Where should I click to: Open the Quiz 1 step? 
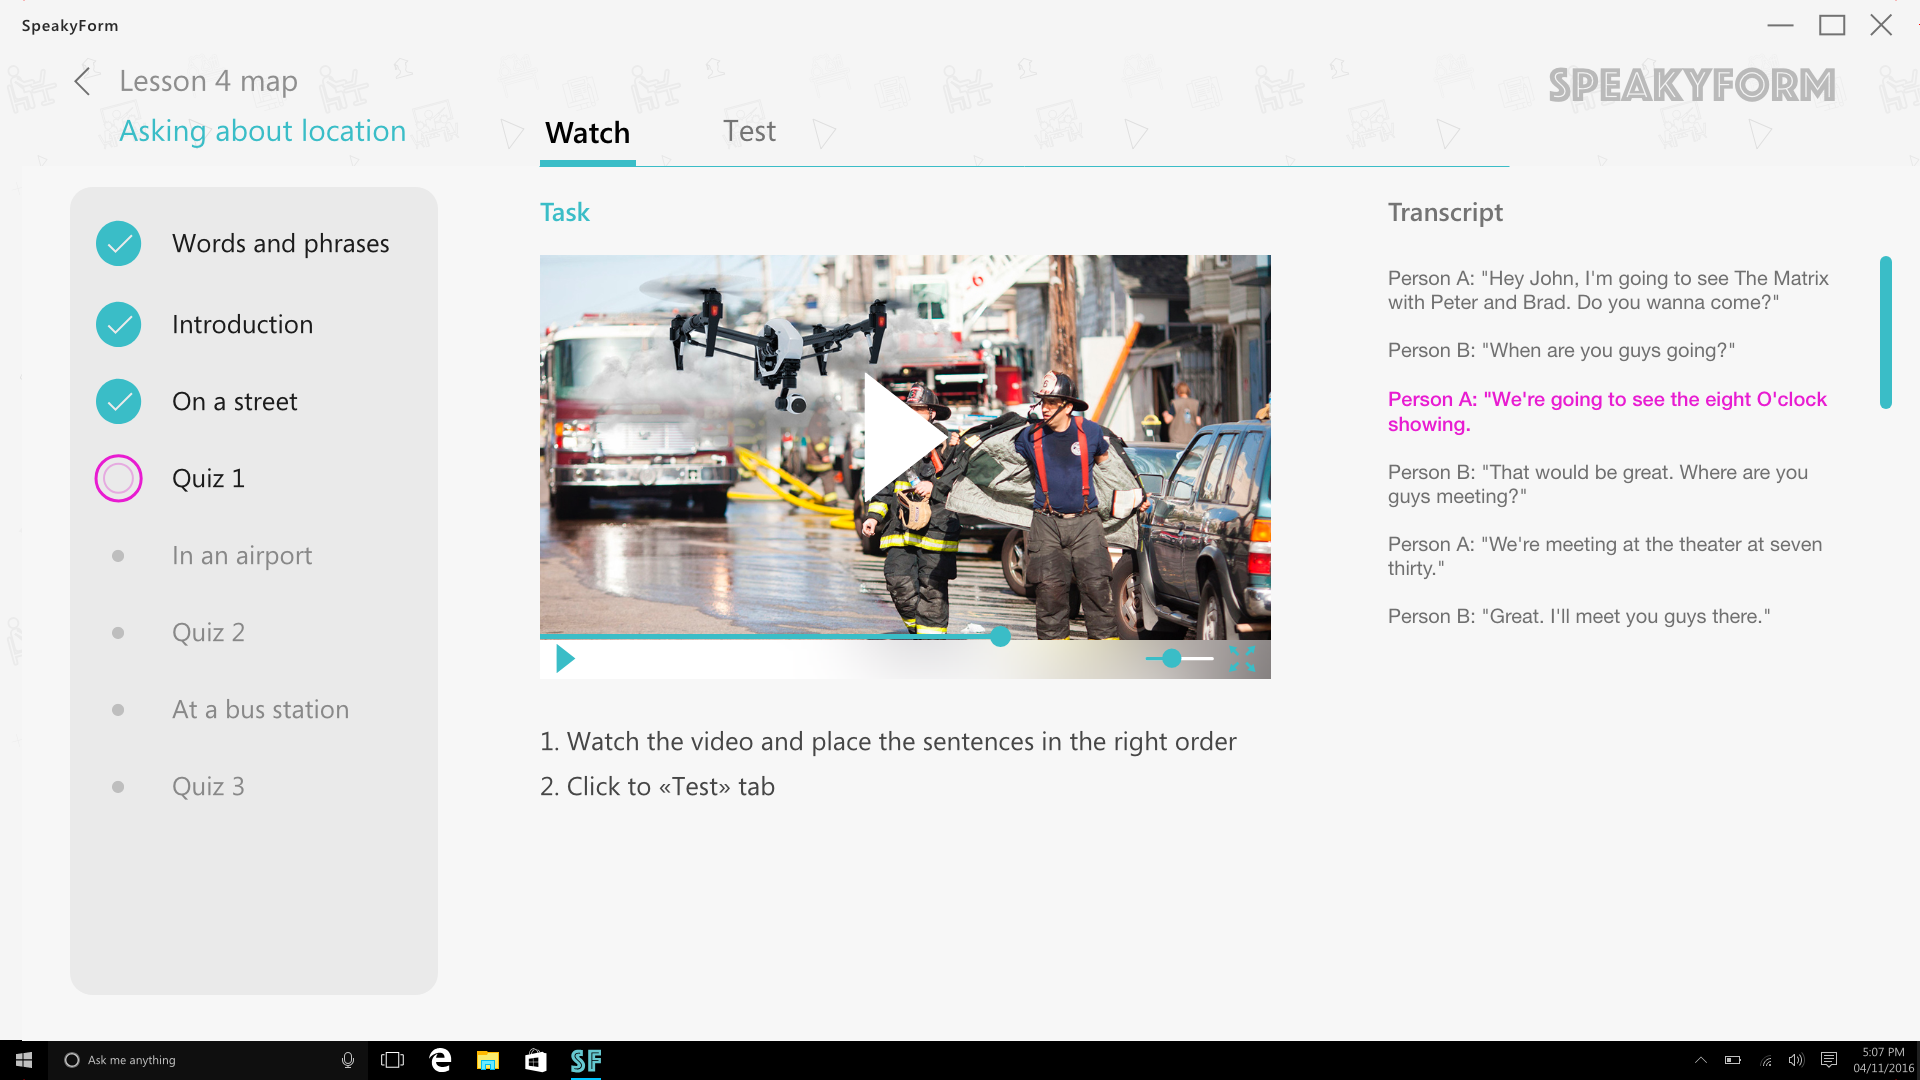point(208,478)
